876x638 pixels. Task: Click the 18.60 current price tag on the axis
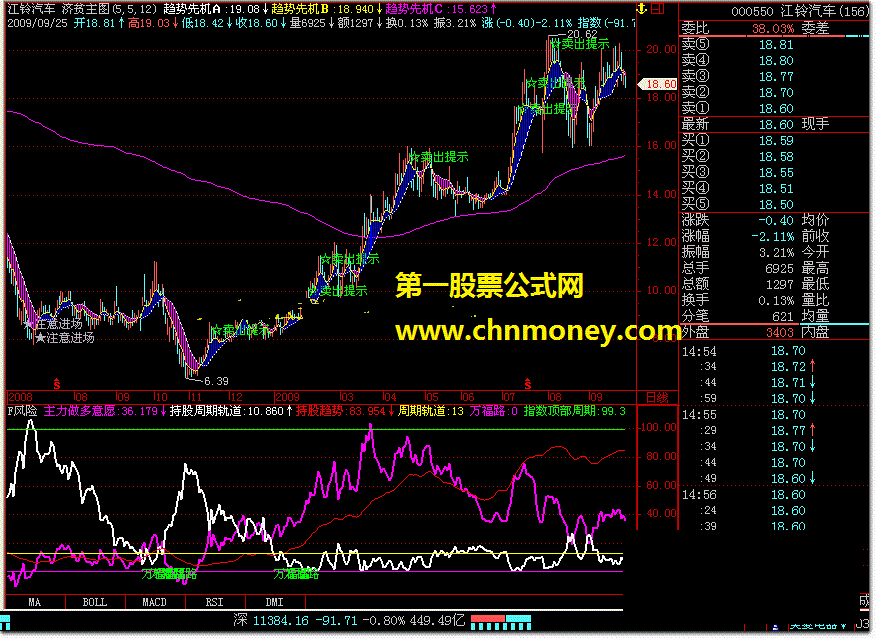click(658, 84)
